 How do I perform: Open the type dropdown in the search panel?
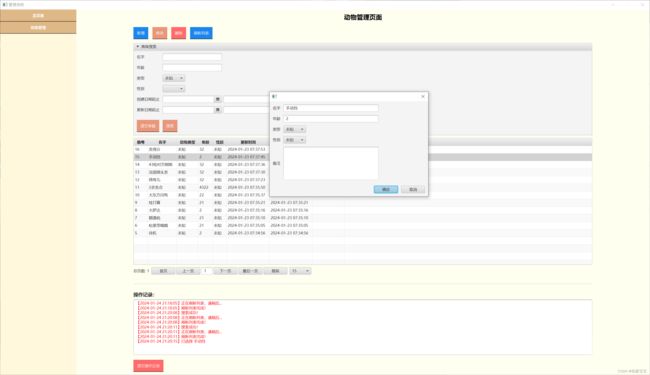tap(174, 78)
